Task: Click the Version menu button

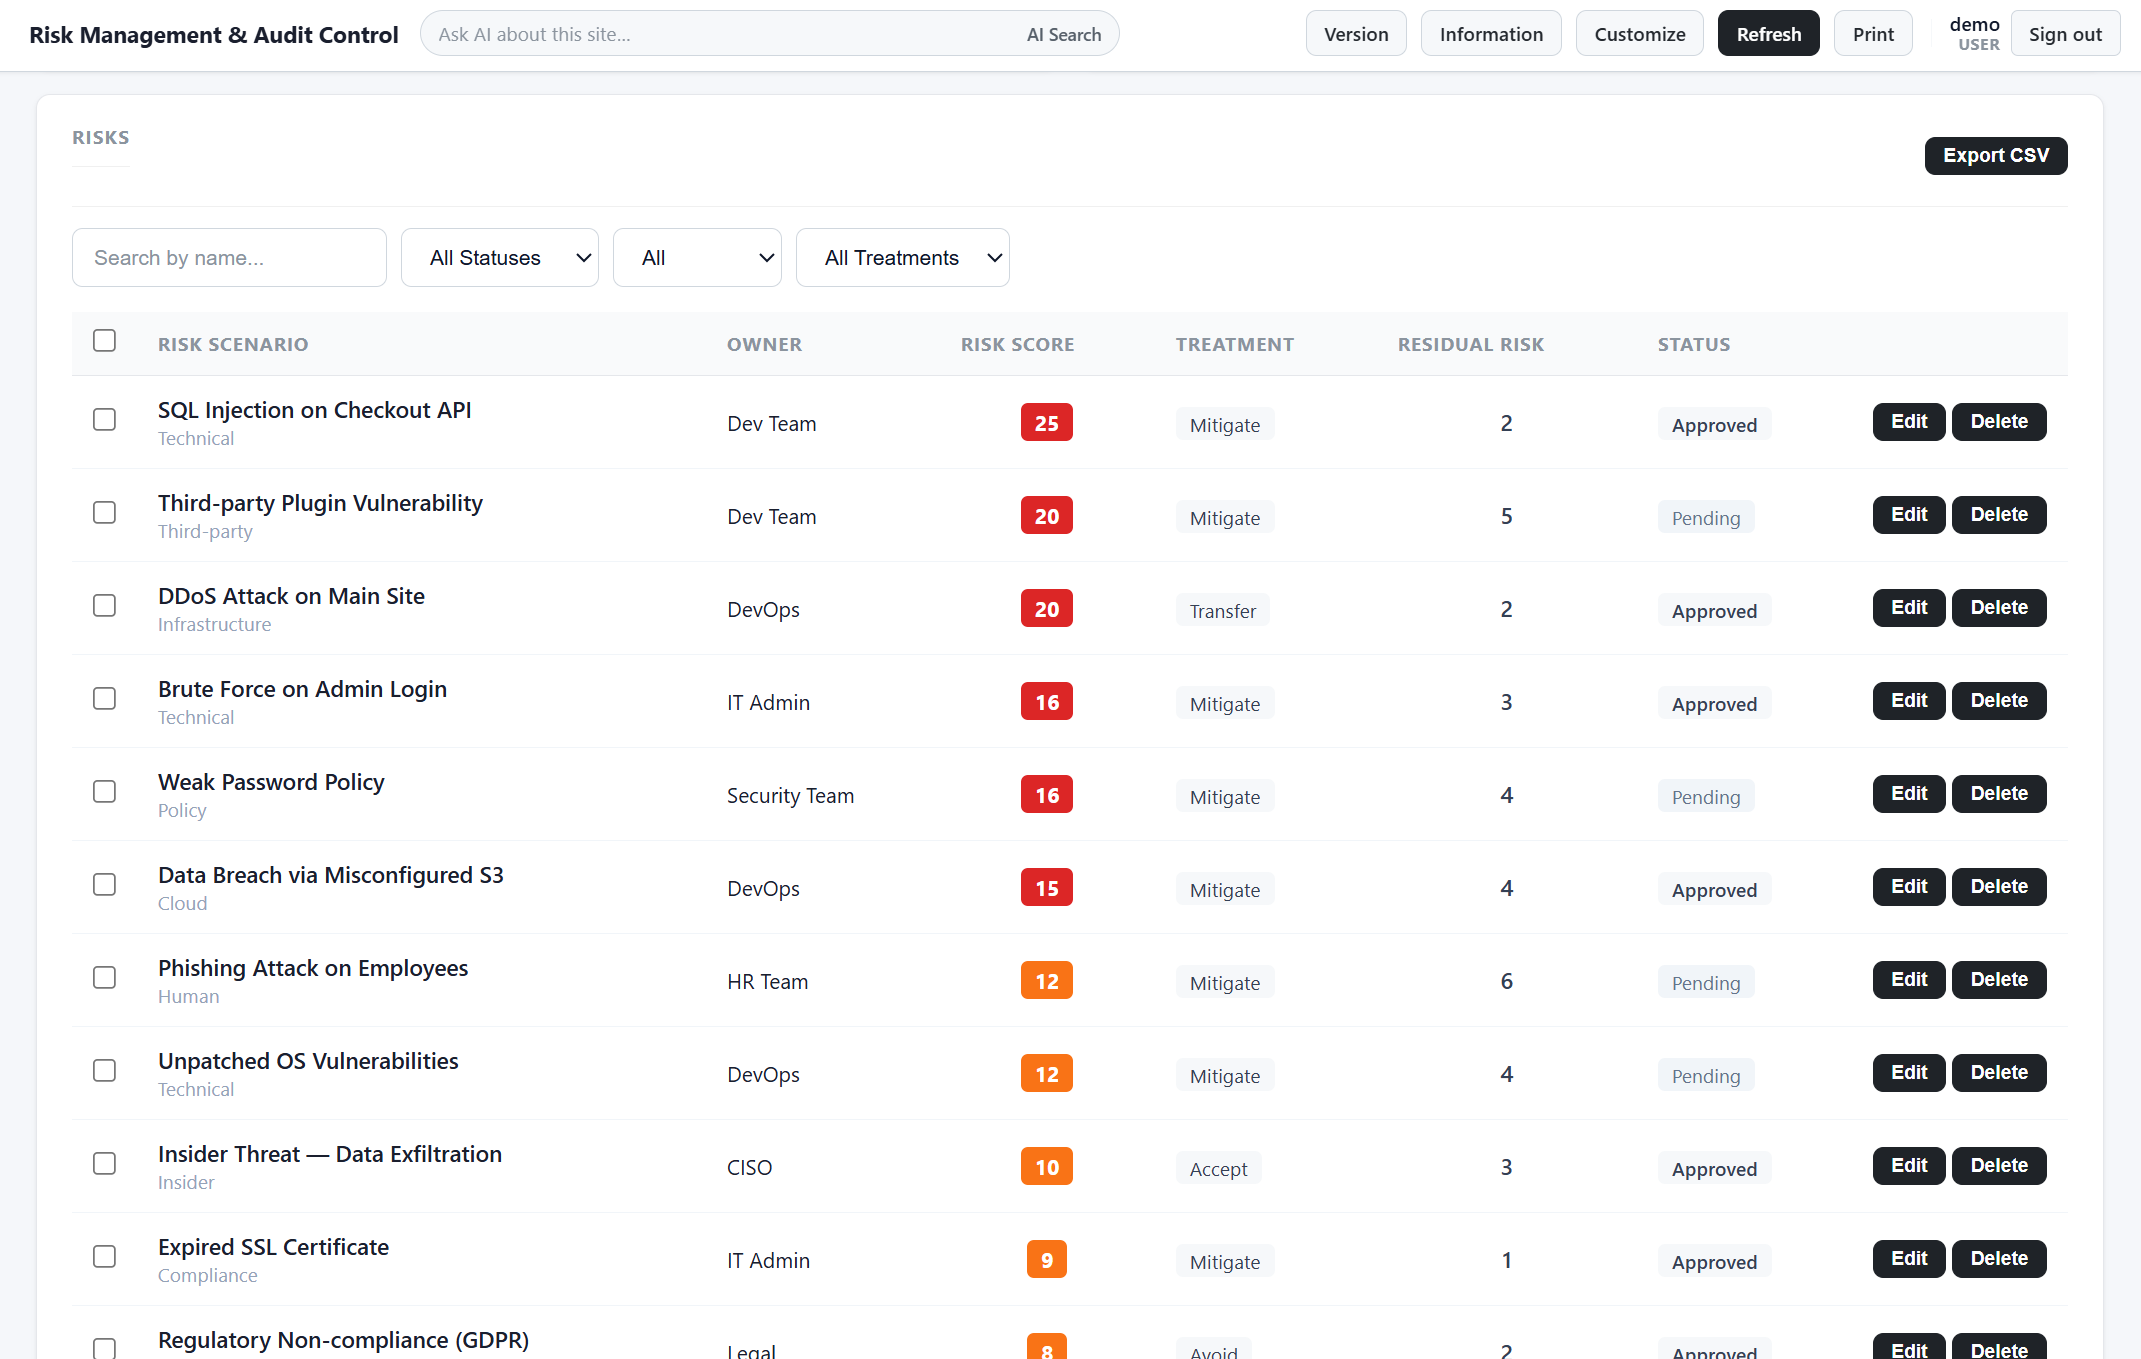Action: [x=1356, y=34]
